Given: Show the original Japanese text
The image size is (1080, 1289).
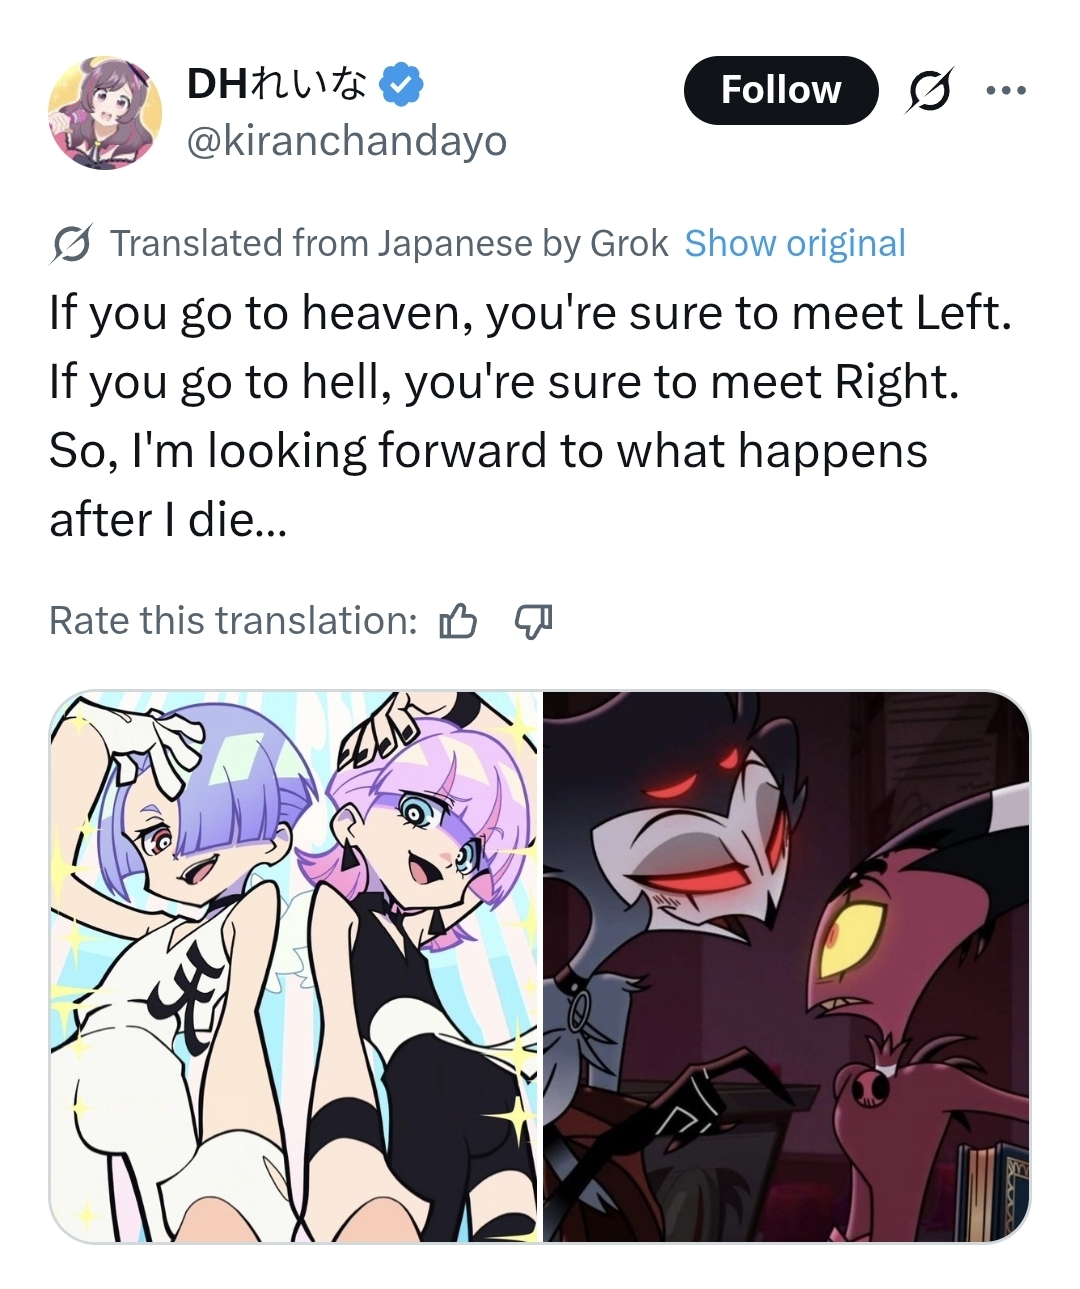Looking at the screenshot, I should pos(795,243).
